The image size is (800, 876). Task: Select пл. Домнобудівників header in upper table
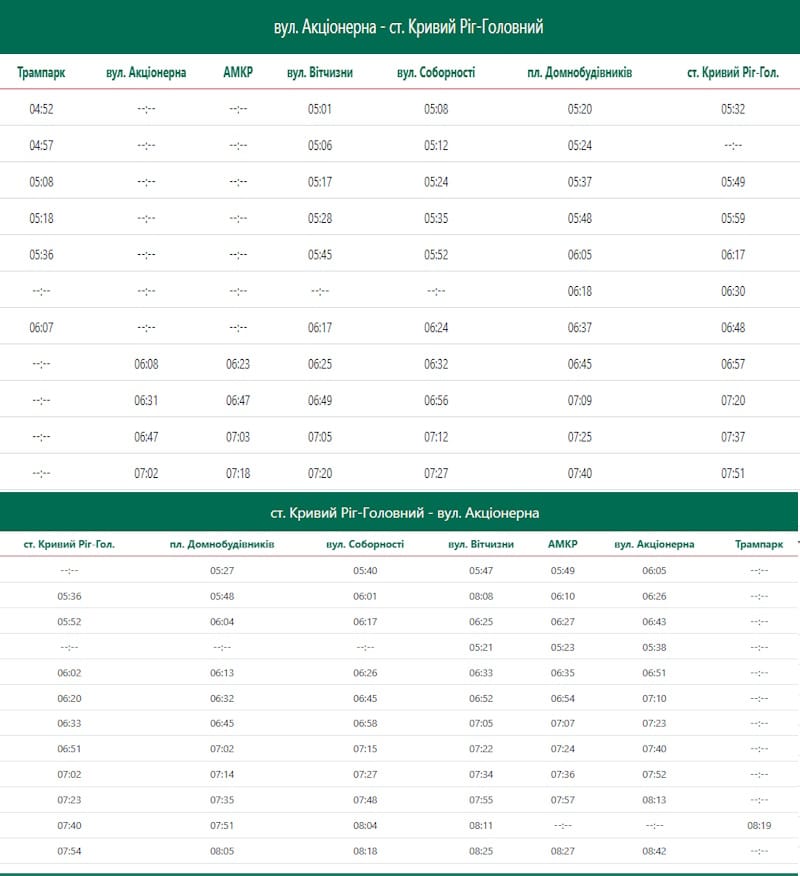[x=580, y=73]
